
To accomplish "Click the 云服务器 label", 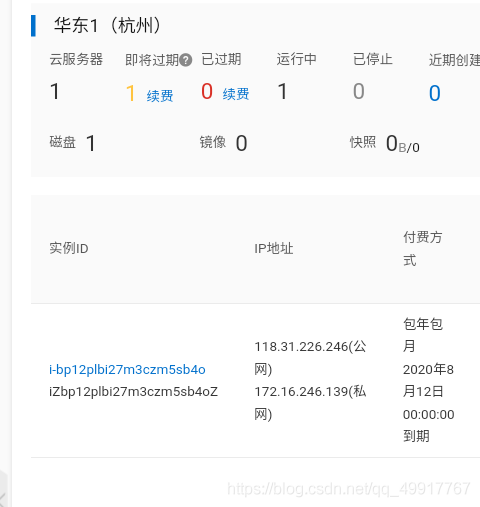I will pyautogui.click(x=76, y=59).
